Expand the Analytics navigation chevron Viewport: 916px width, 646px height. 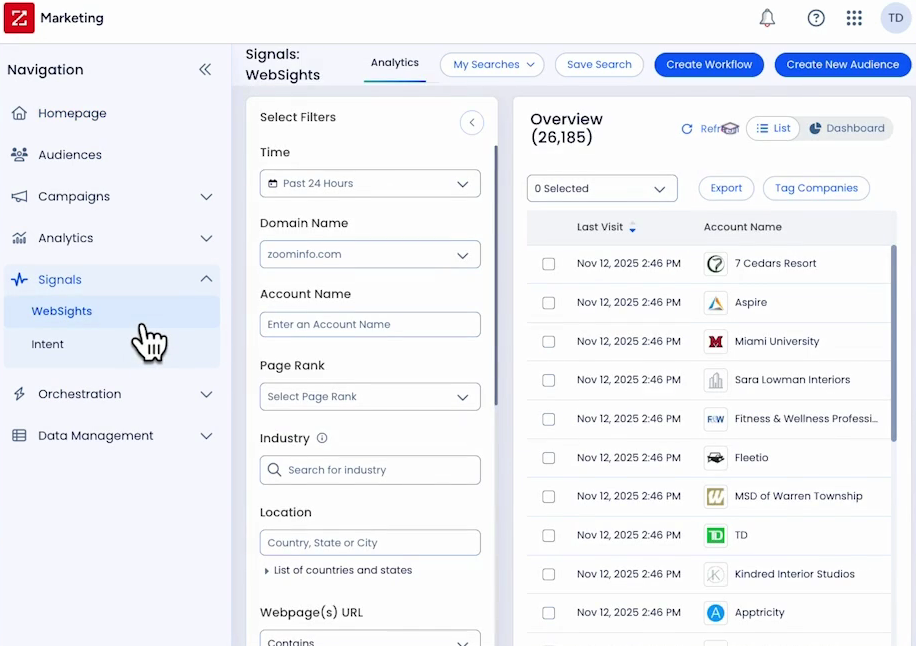coord(206,238)
